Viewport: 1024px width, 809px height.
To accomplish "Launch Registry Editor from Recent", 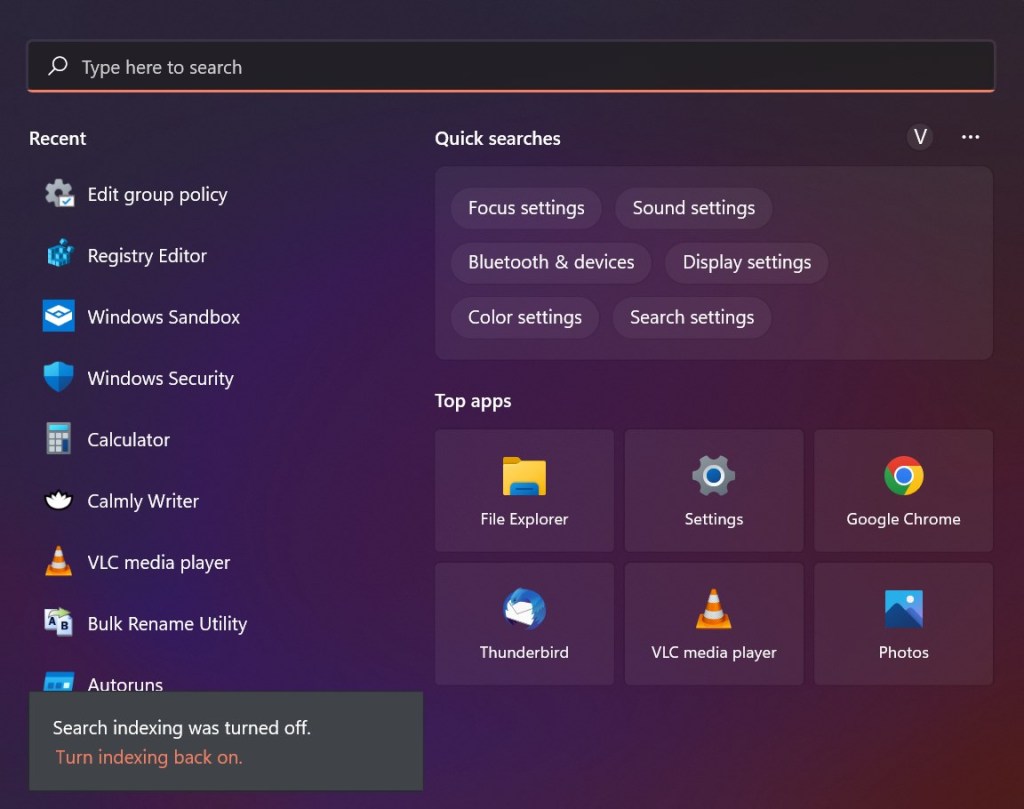I will [146, 256].
